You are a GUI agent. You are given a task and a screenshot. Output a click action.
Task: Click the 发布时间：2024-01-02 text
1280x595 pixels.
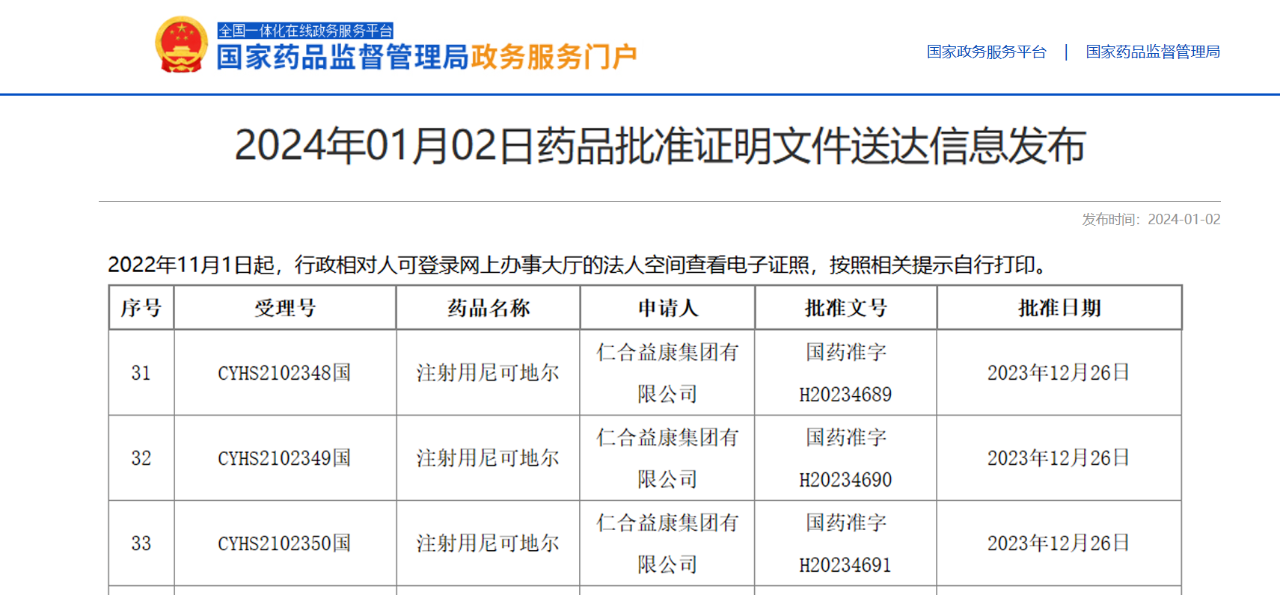(x=1151, y=219)
